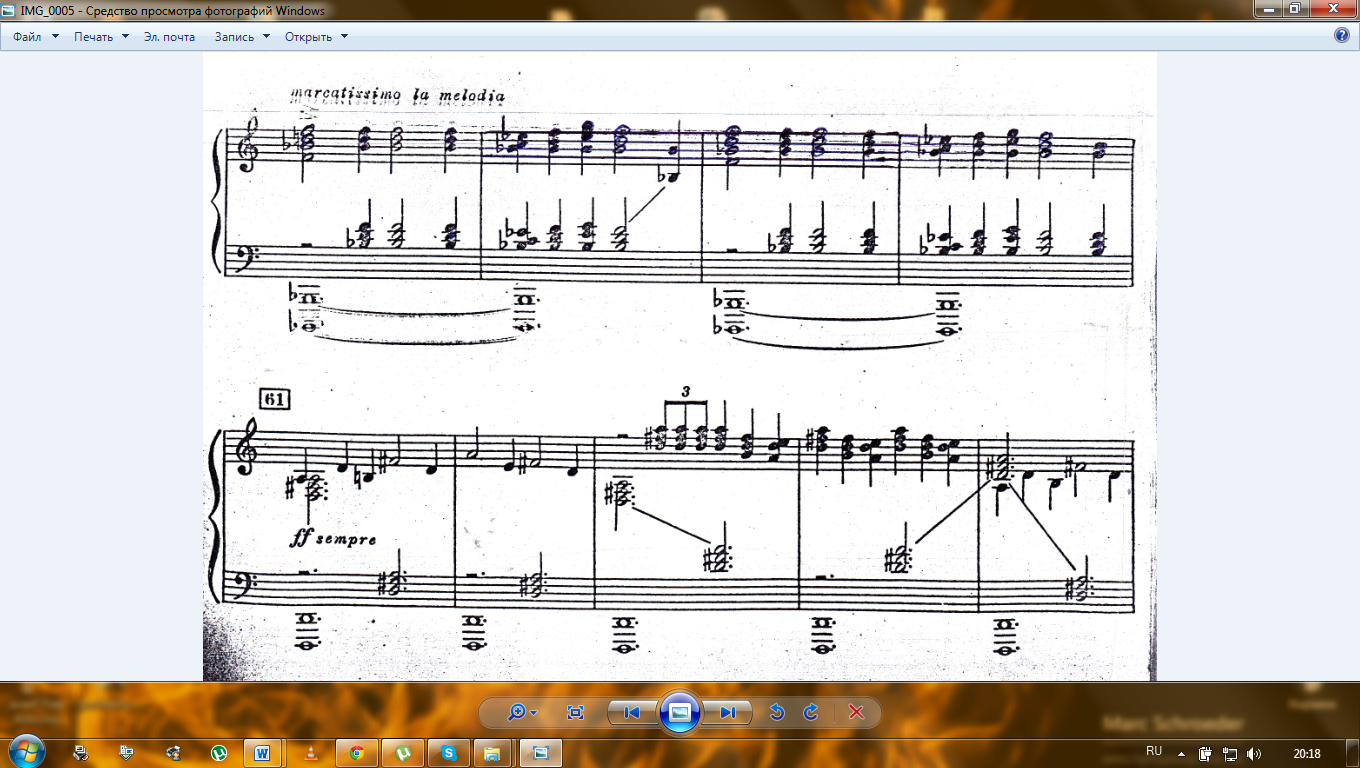The height and width of the screenshot is (768, 1360).
Task: Start the slideshow with center button
Action: (679, 712)
